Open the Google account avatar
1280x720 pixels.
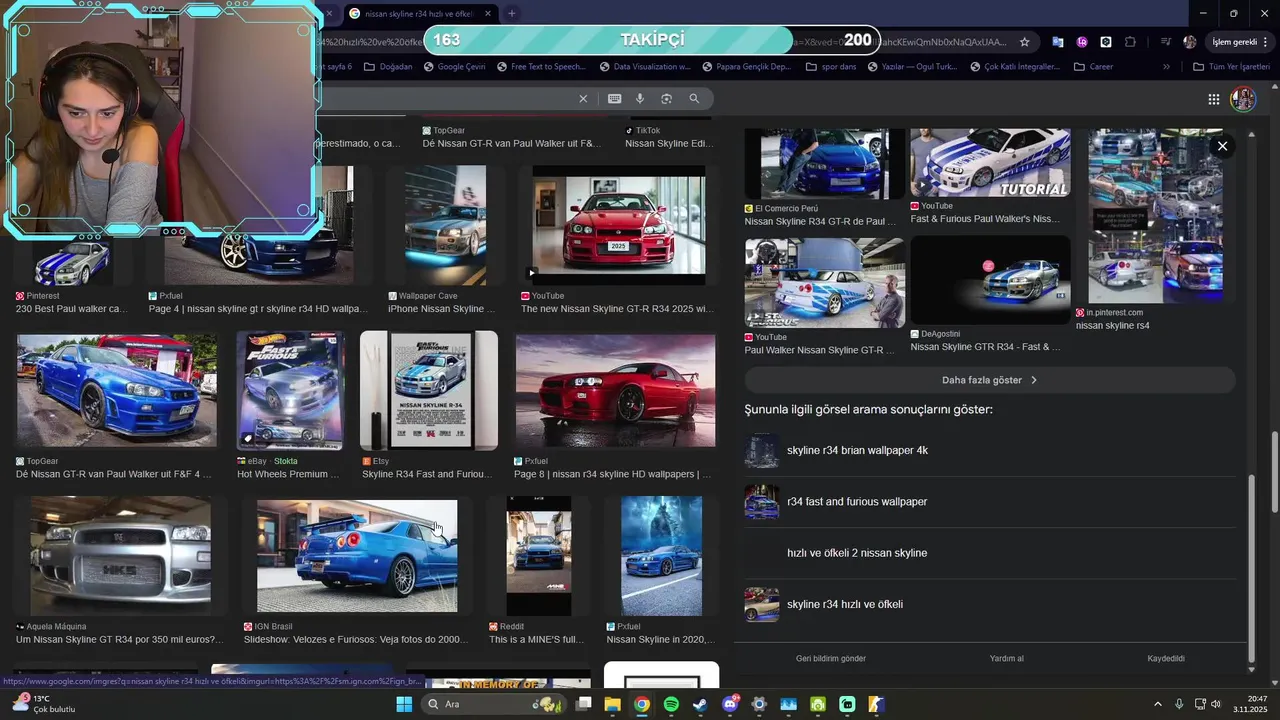point(1243,99)
